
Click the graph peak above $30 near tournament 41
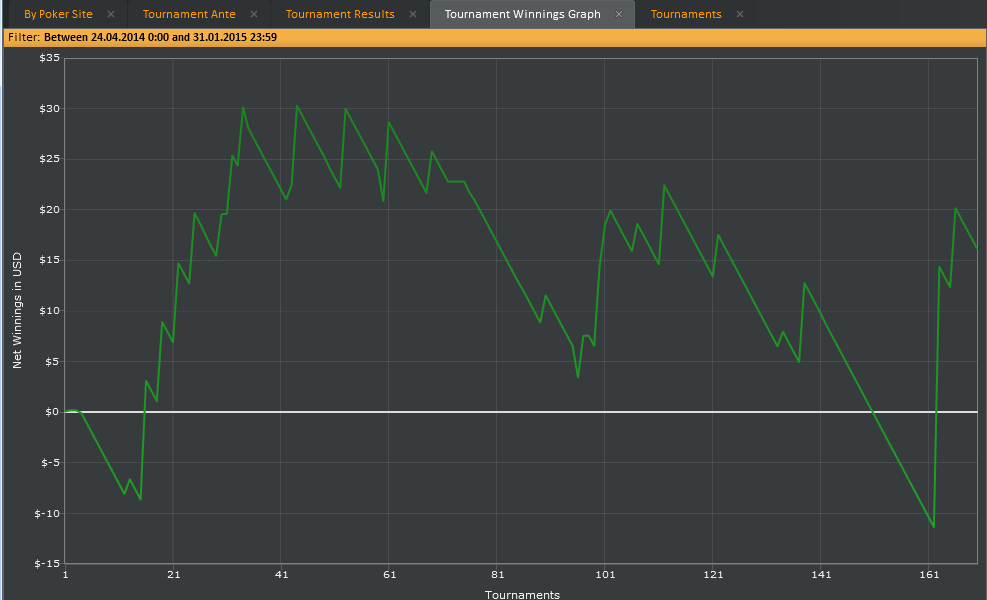[297, 106]
